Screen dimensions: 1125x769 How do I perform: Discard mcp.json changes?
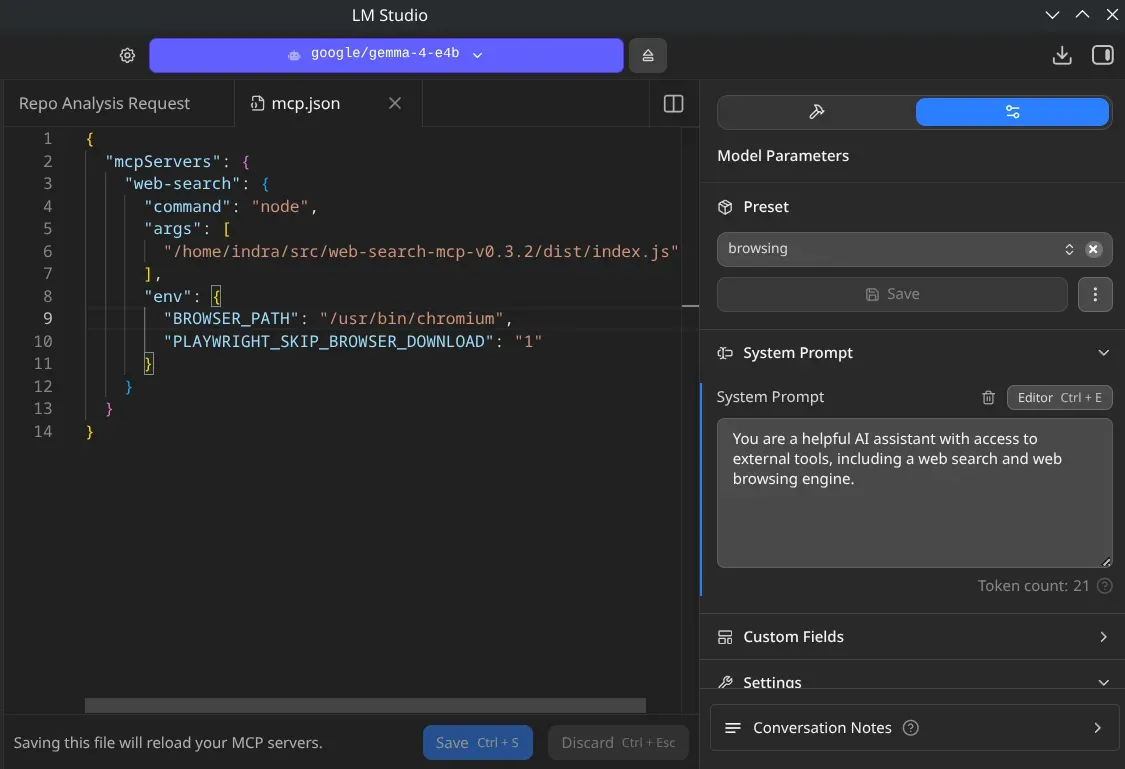(618, 742)
